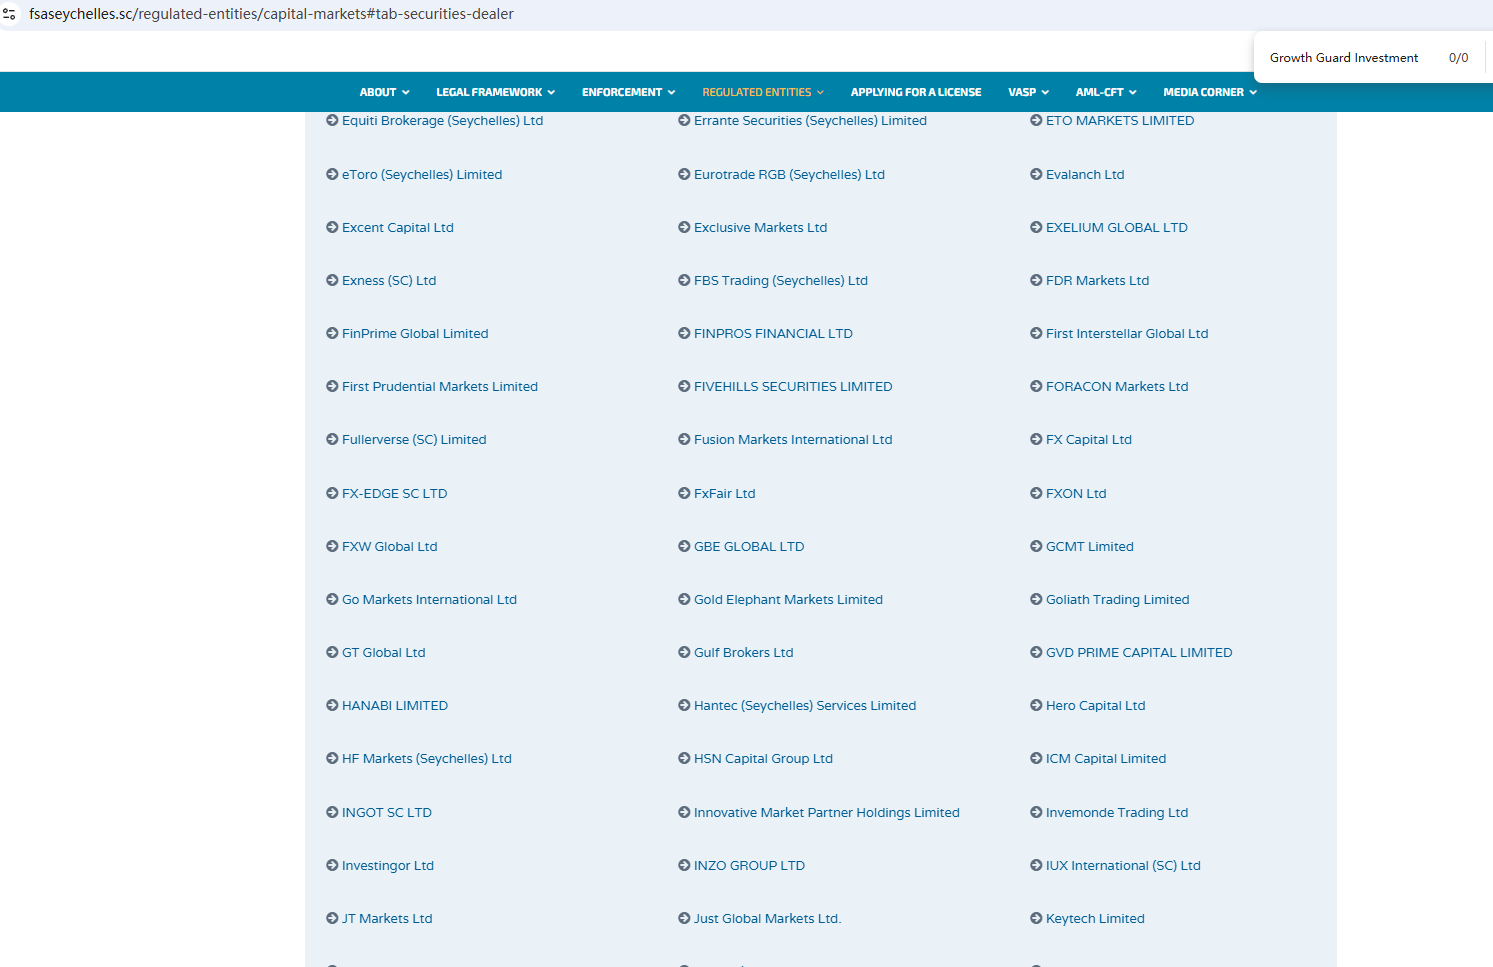
Task: Open Go Markets International Ltd link
Action: click(429, 599)
